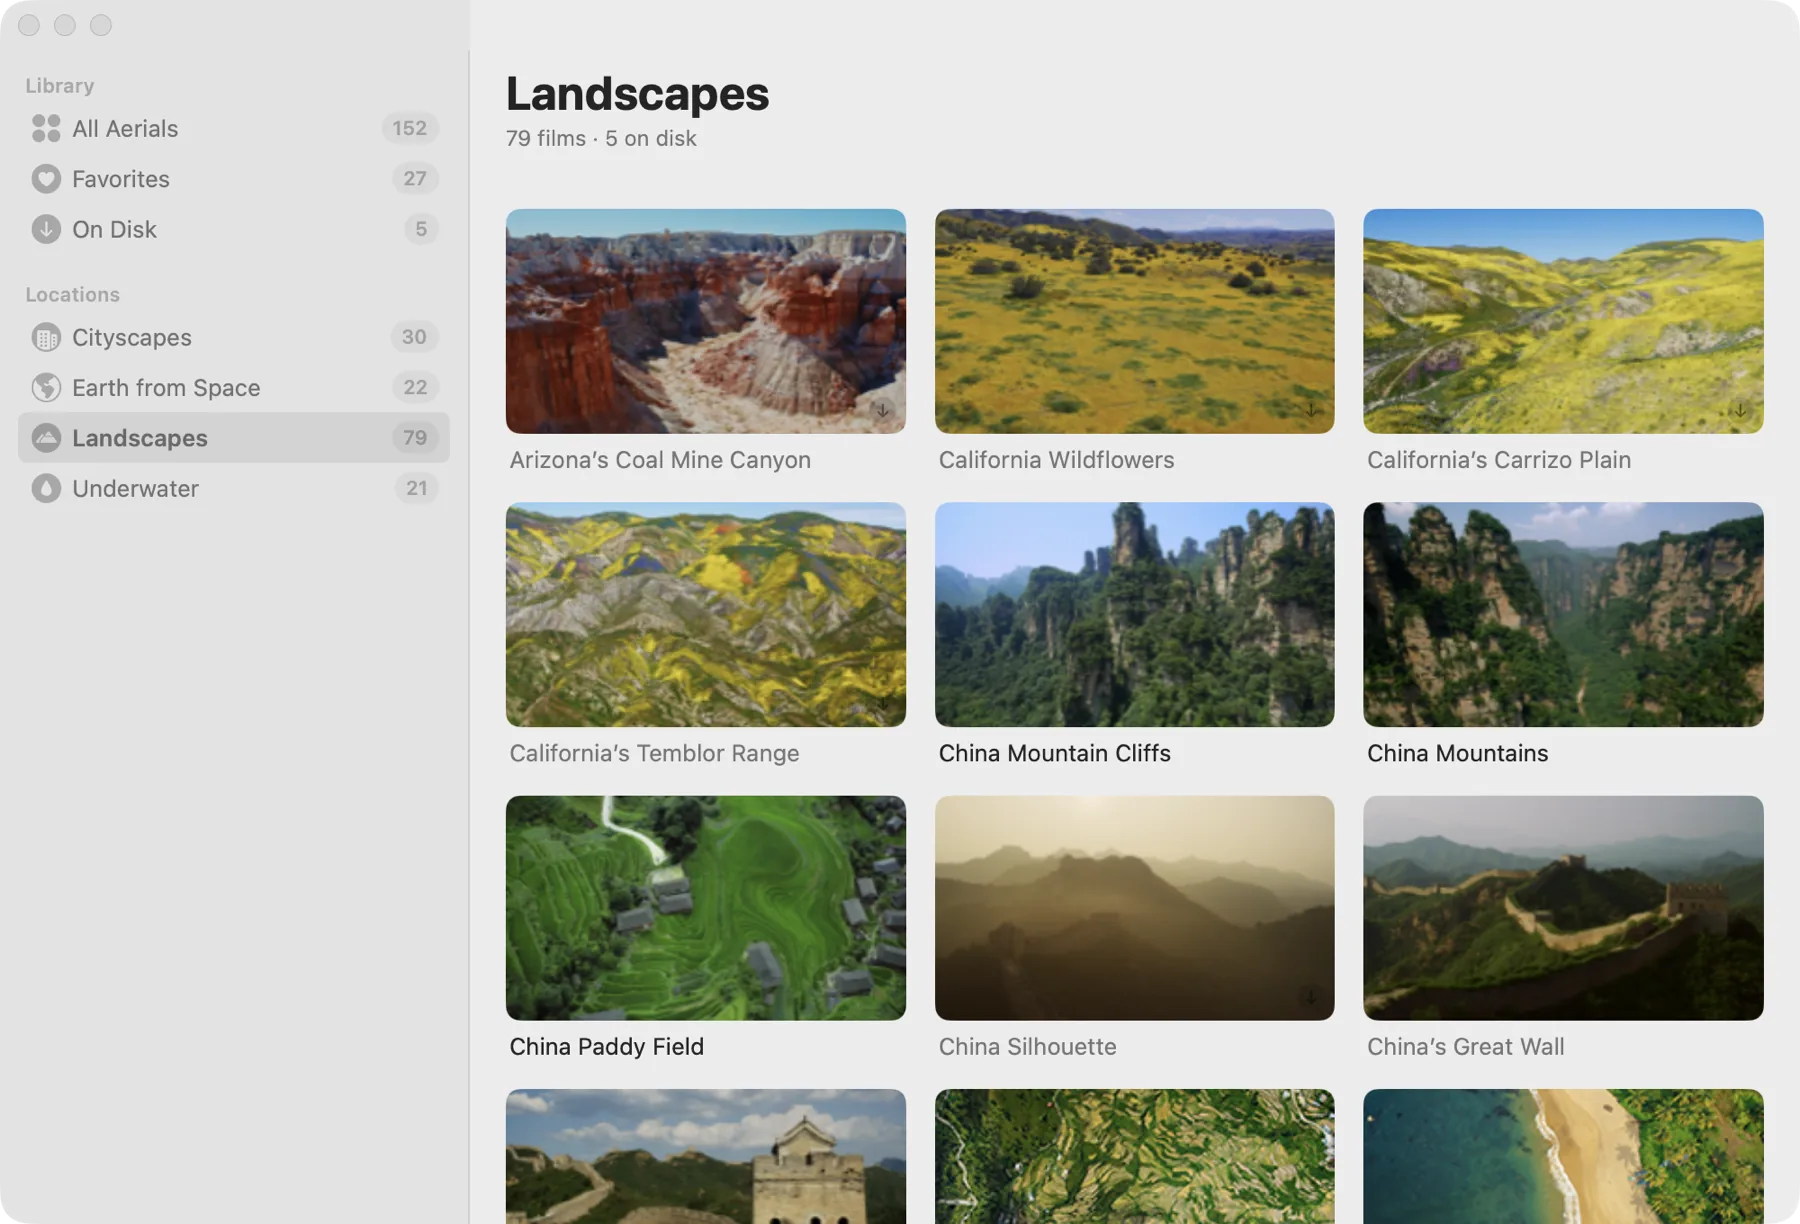This screenshot has width=1800, height=1224.
Task: Show the On Disk collection
Action: (234, 229)
